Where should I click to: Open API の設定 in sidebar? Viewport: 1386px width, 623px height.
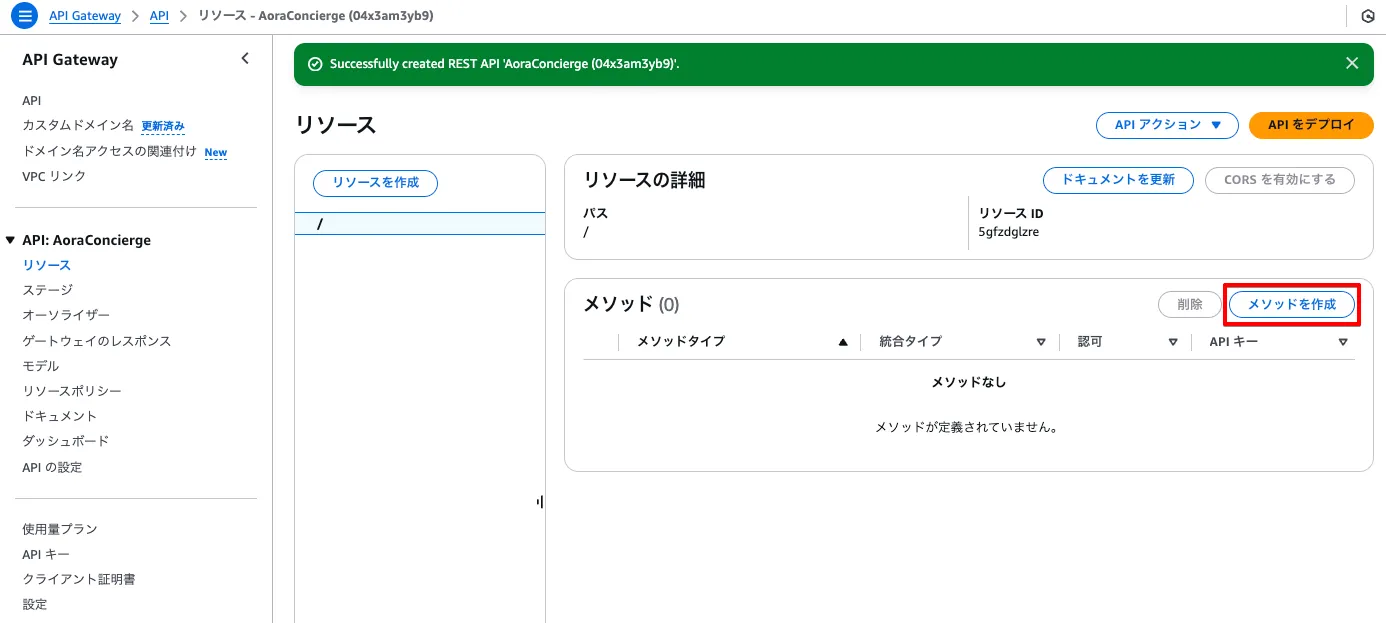click(52, 467)
